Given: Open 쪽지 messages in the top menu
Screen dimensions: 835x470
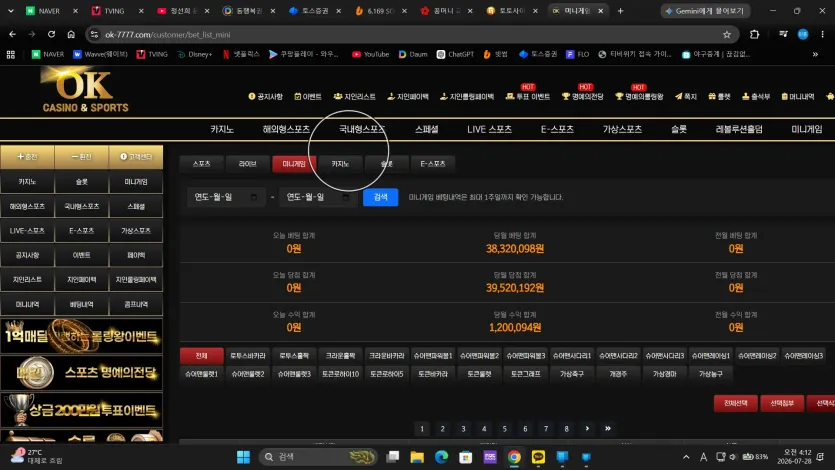Looking at the screenshot, I should (x=685, y=96).
